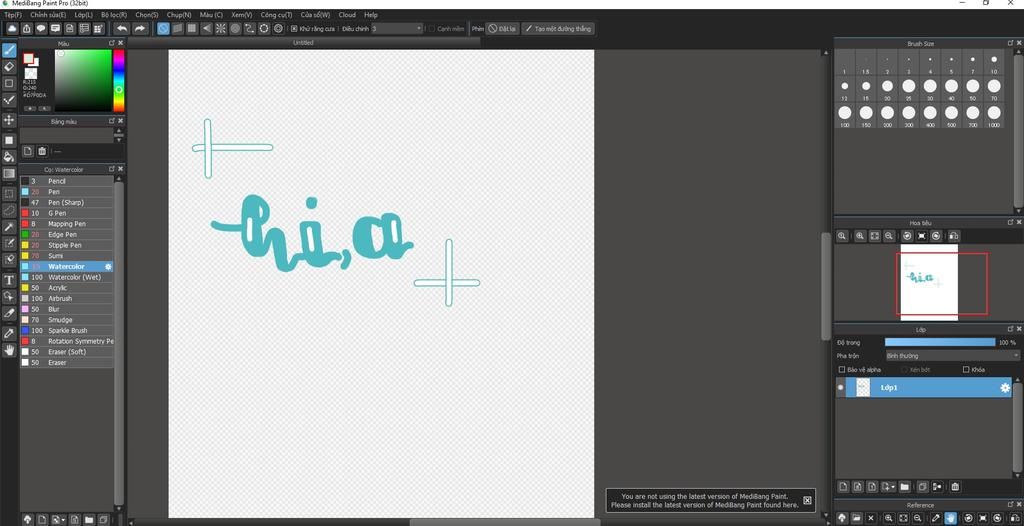This screenshot has width=1024, height=526.
Task: Switch to the Untitled document tab
Action: (303, 42)
